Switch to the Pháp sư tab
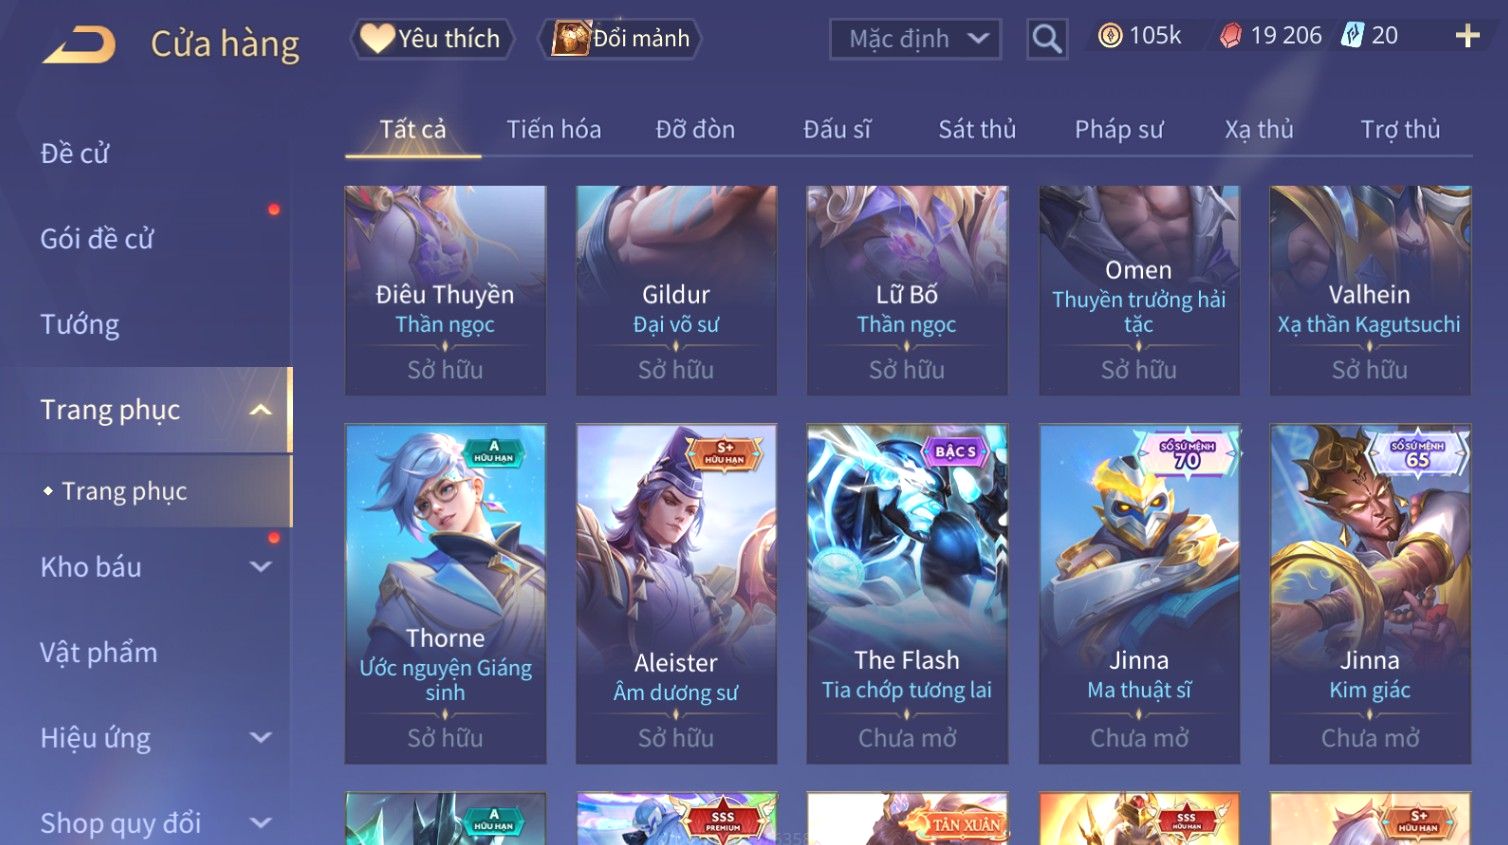 (x=1119, y=129)
